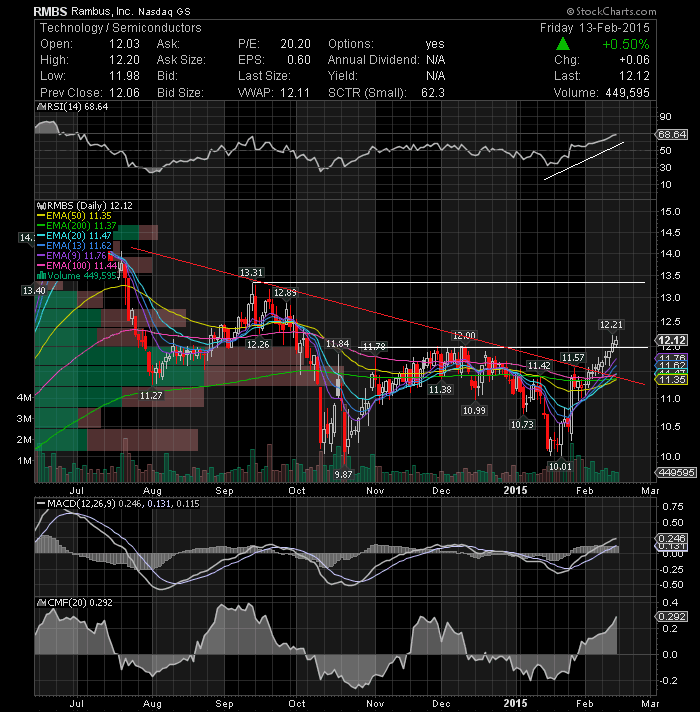Click the 10.73 price label
The image size is (700, 712).
[522, 425]
